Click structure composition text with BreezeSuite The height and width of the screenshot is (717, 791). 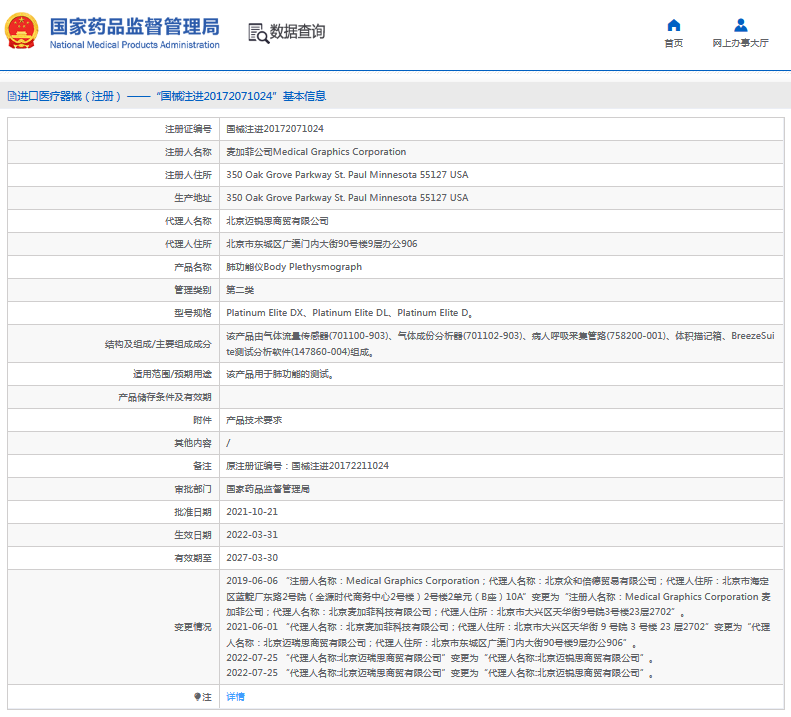click(x=500, y=344)
